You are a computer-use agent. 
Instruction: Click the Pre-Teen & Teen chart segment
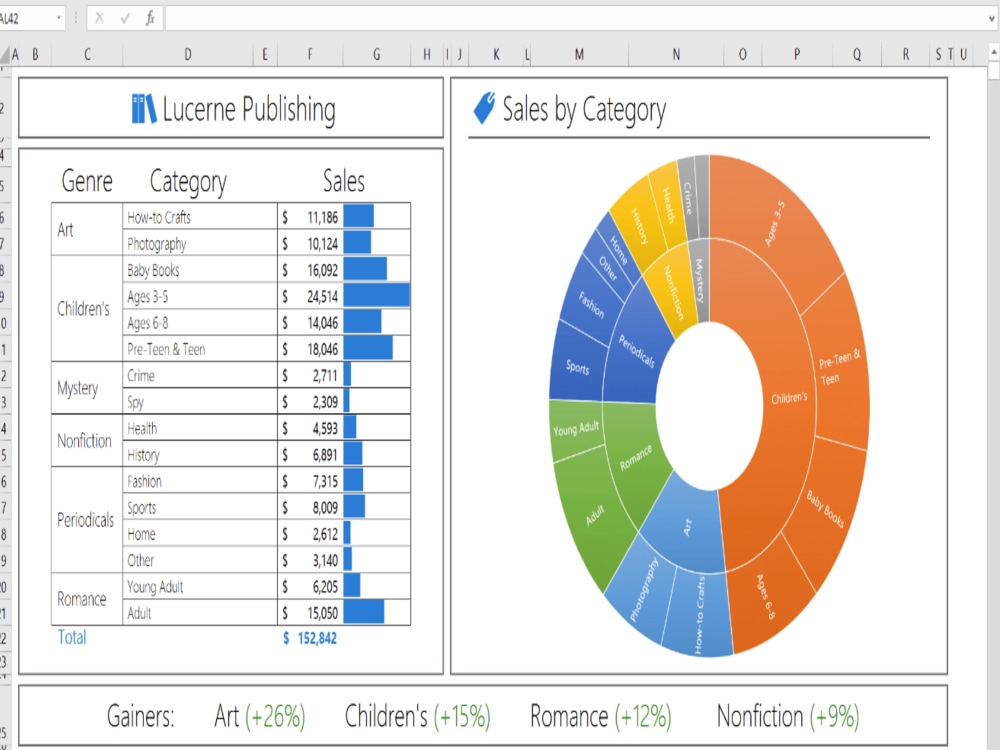tap(839, 367)
